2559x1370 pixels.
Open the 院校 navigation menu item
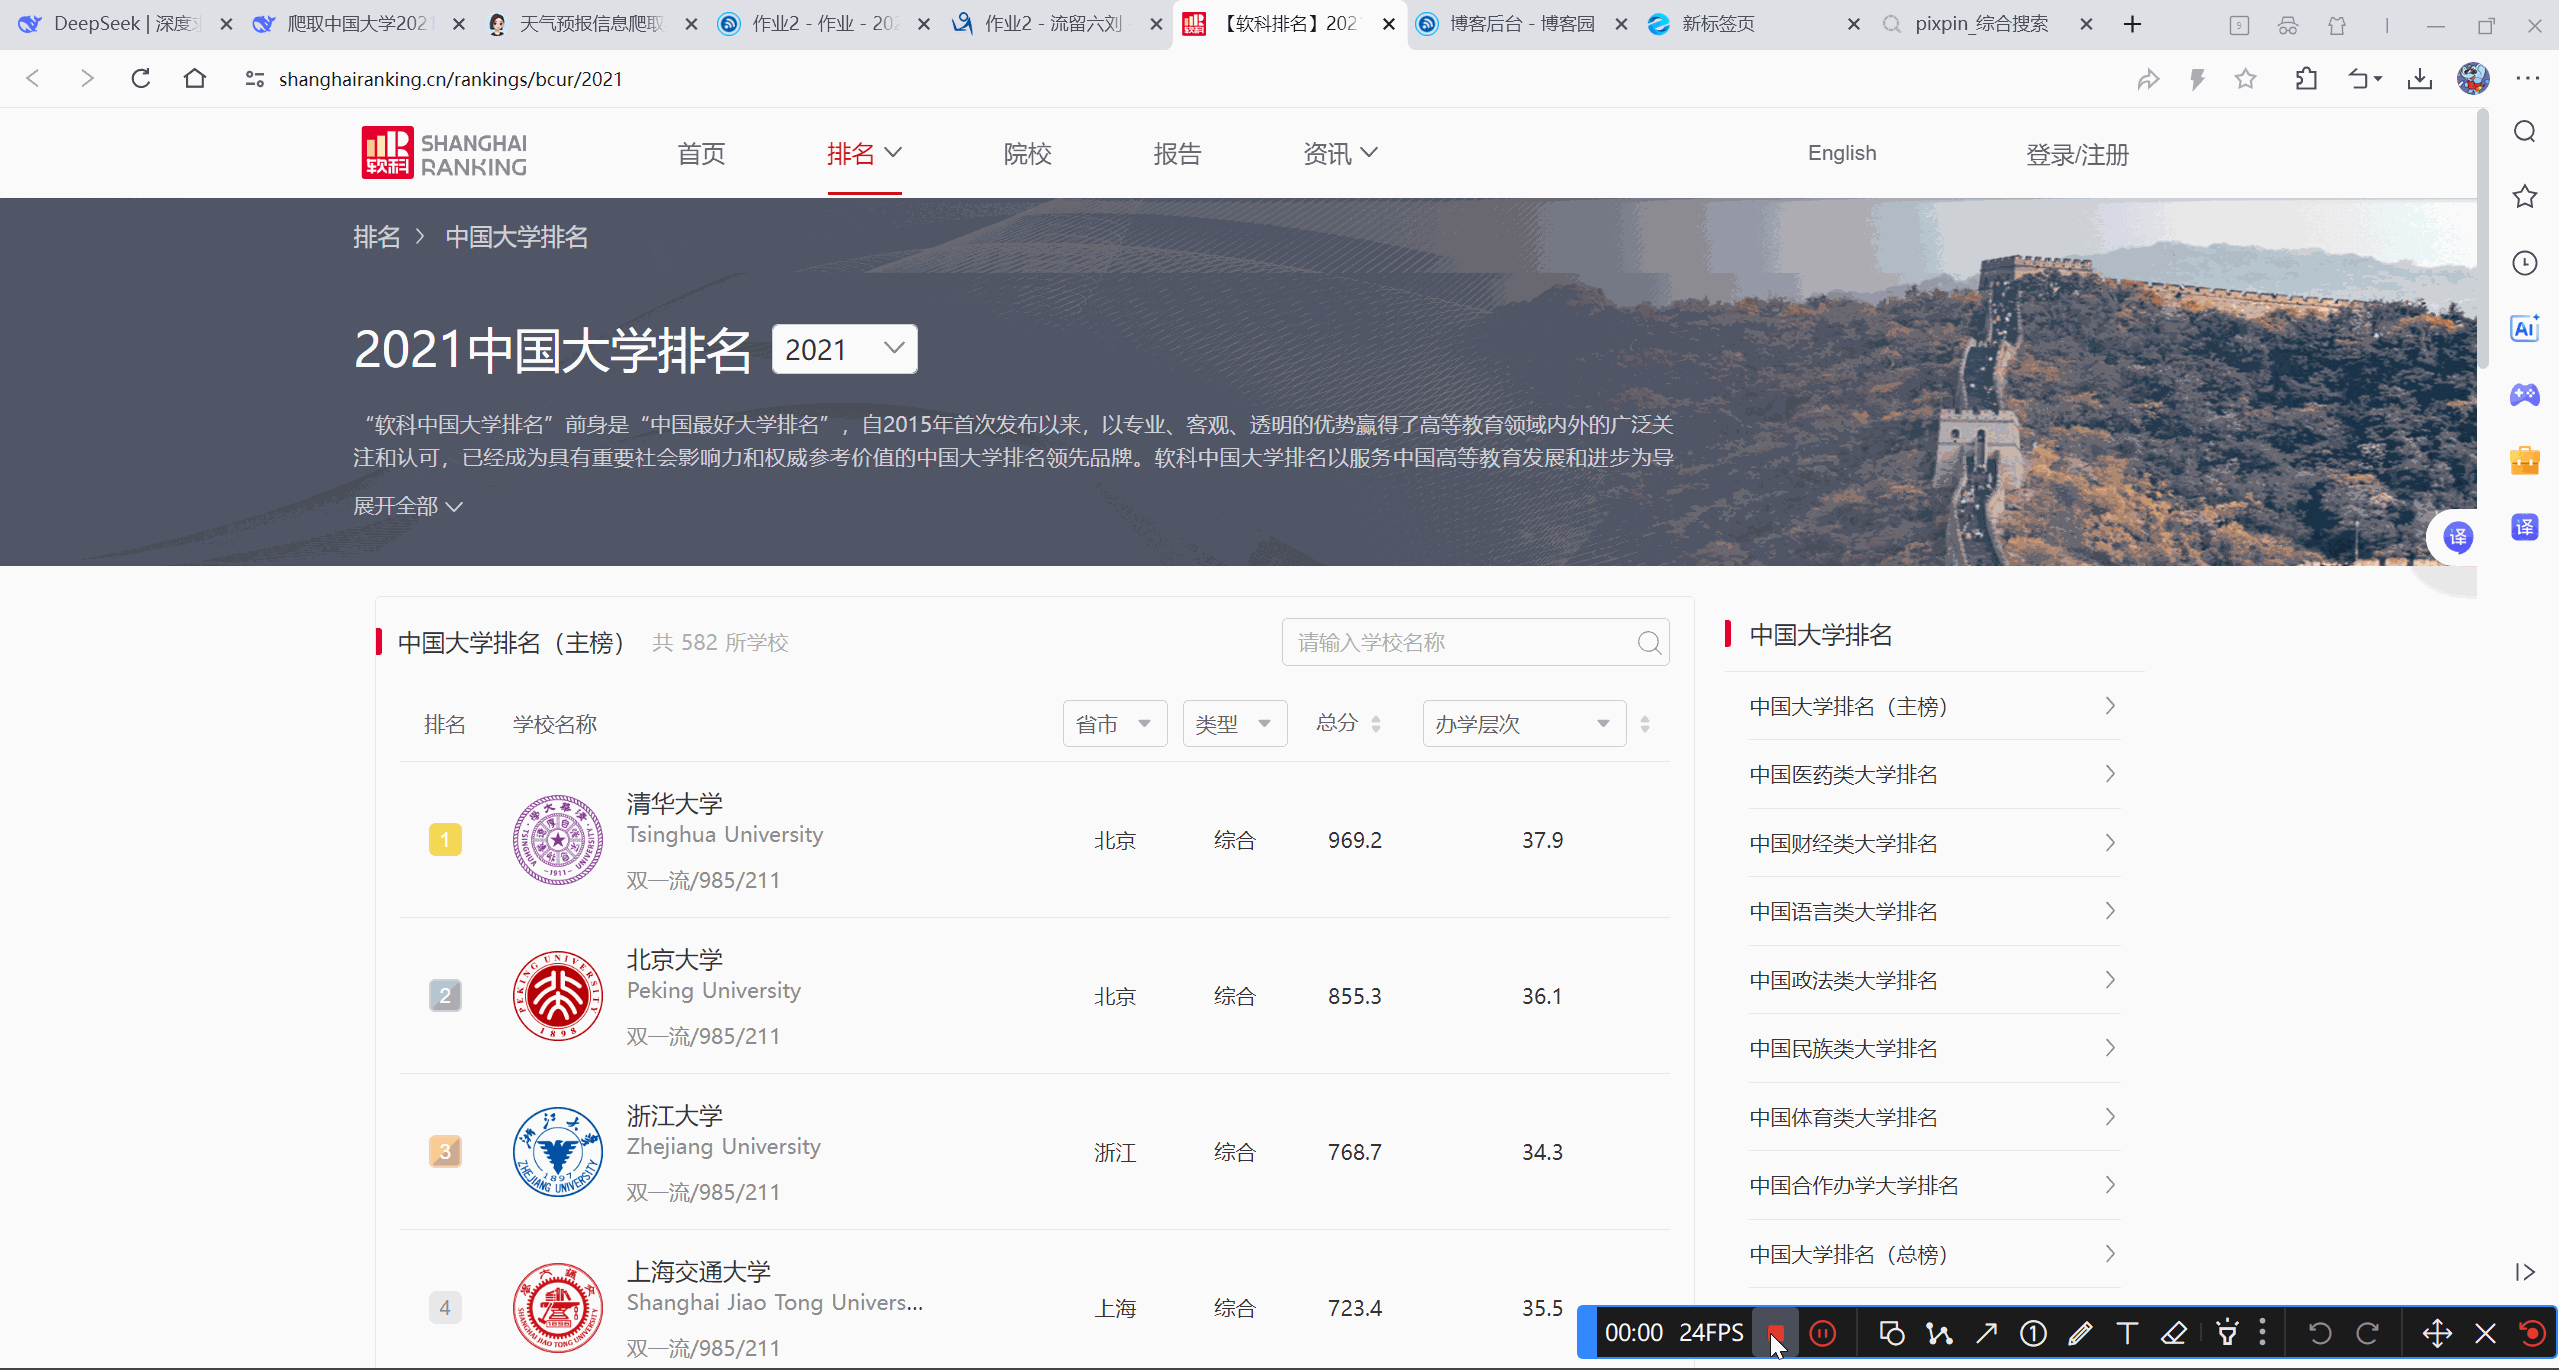tap(1027, 154)
